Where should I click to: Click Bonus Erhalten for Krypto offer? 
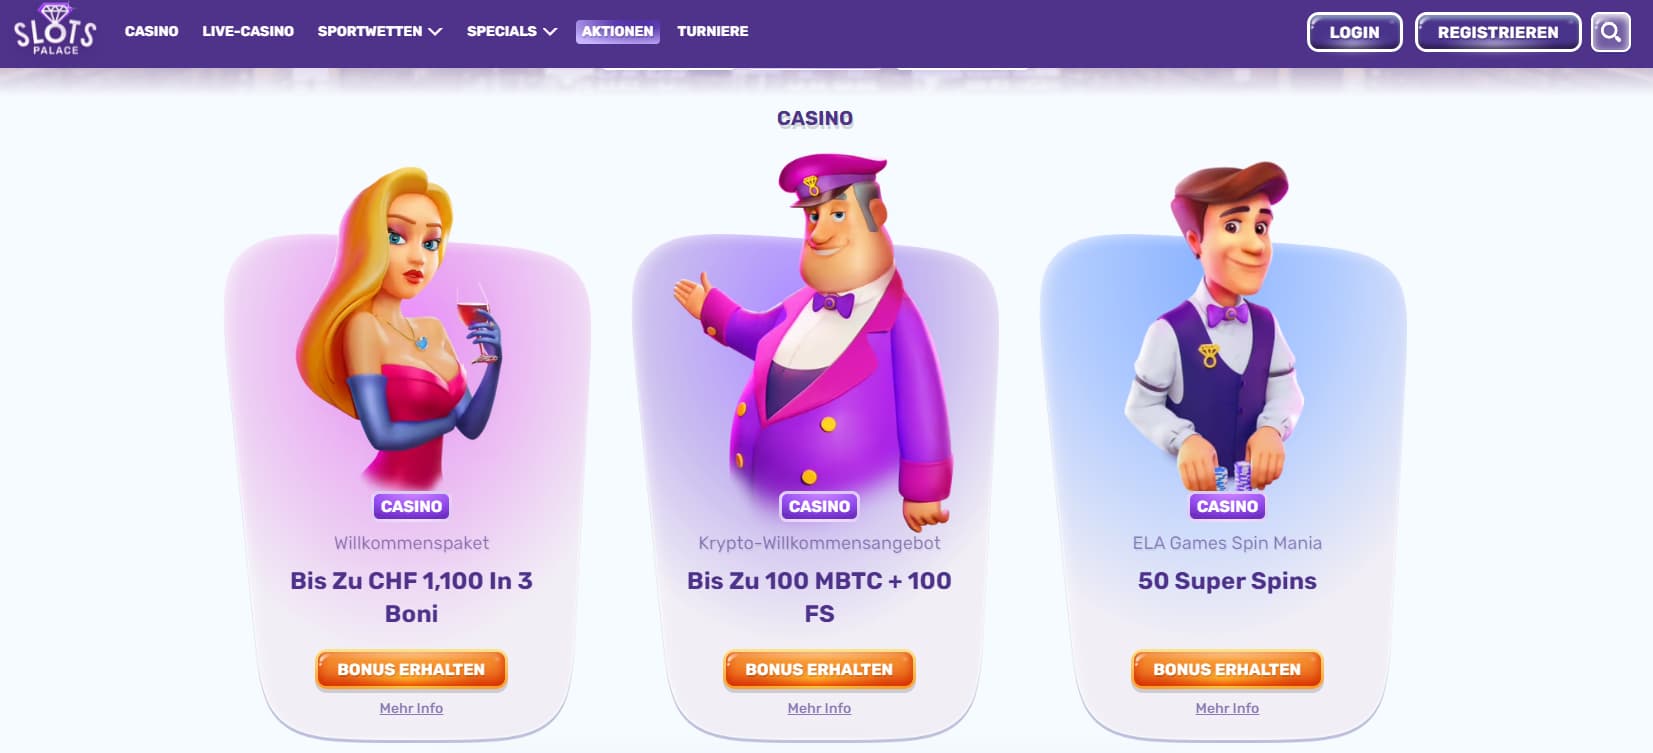(x=819, y=670)
